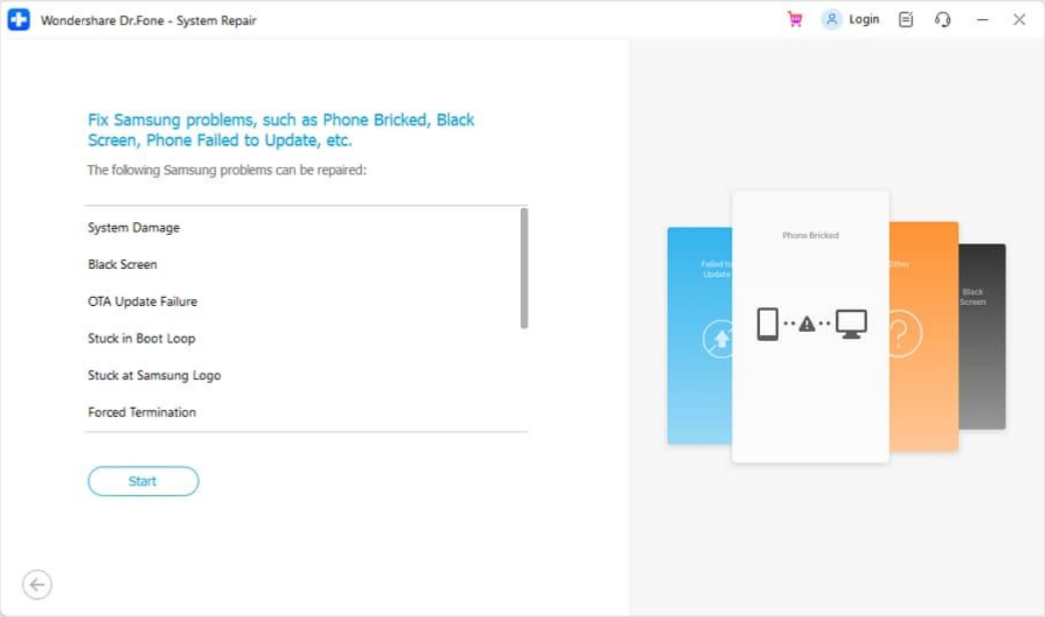Choose OTA Update Failure list entry
1045x617 pixels.
coord(142,302)
